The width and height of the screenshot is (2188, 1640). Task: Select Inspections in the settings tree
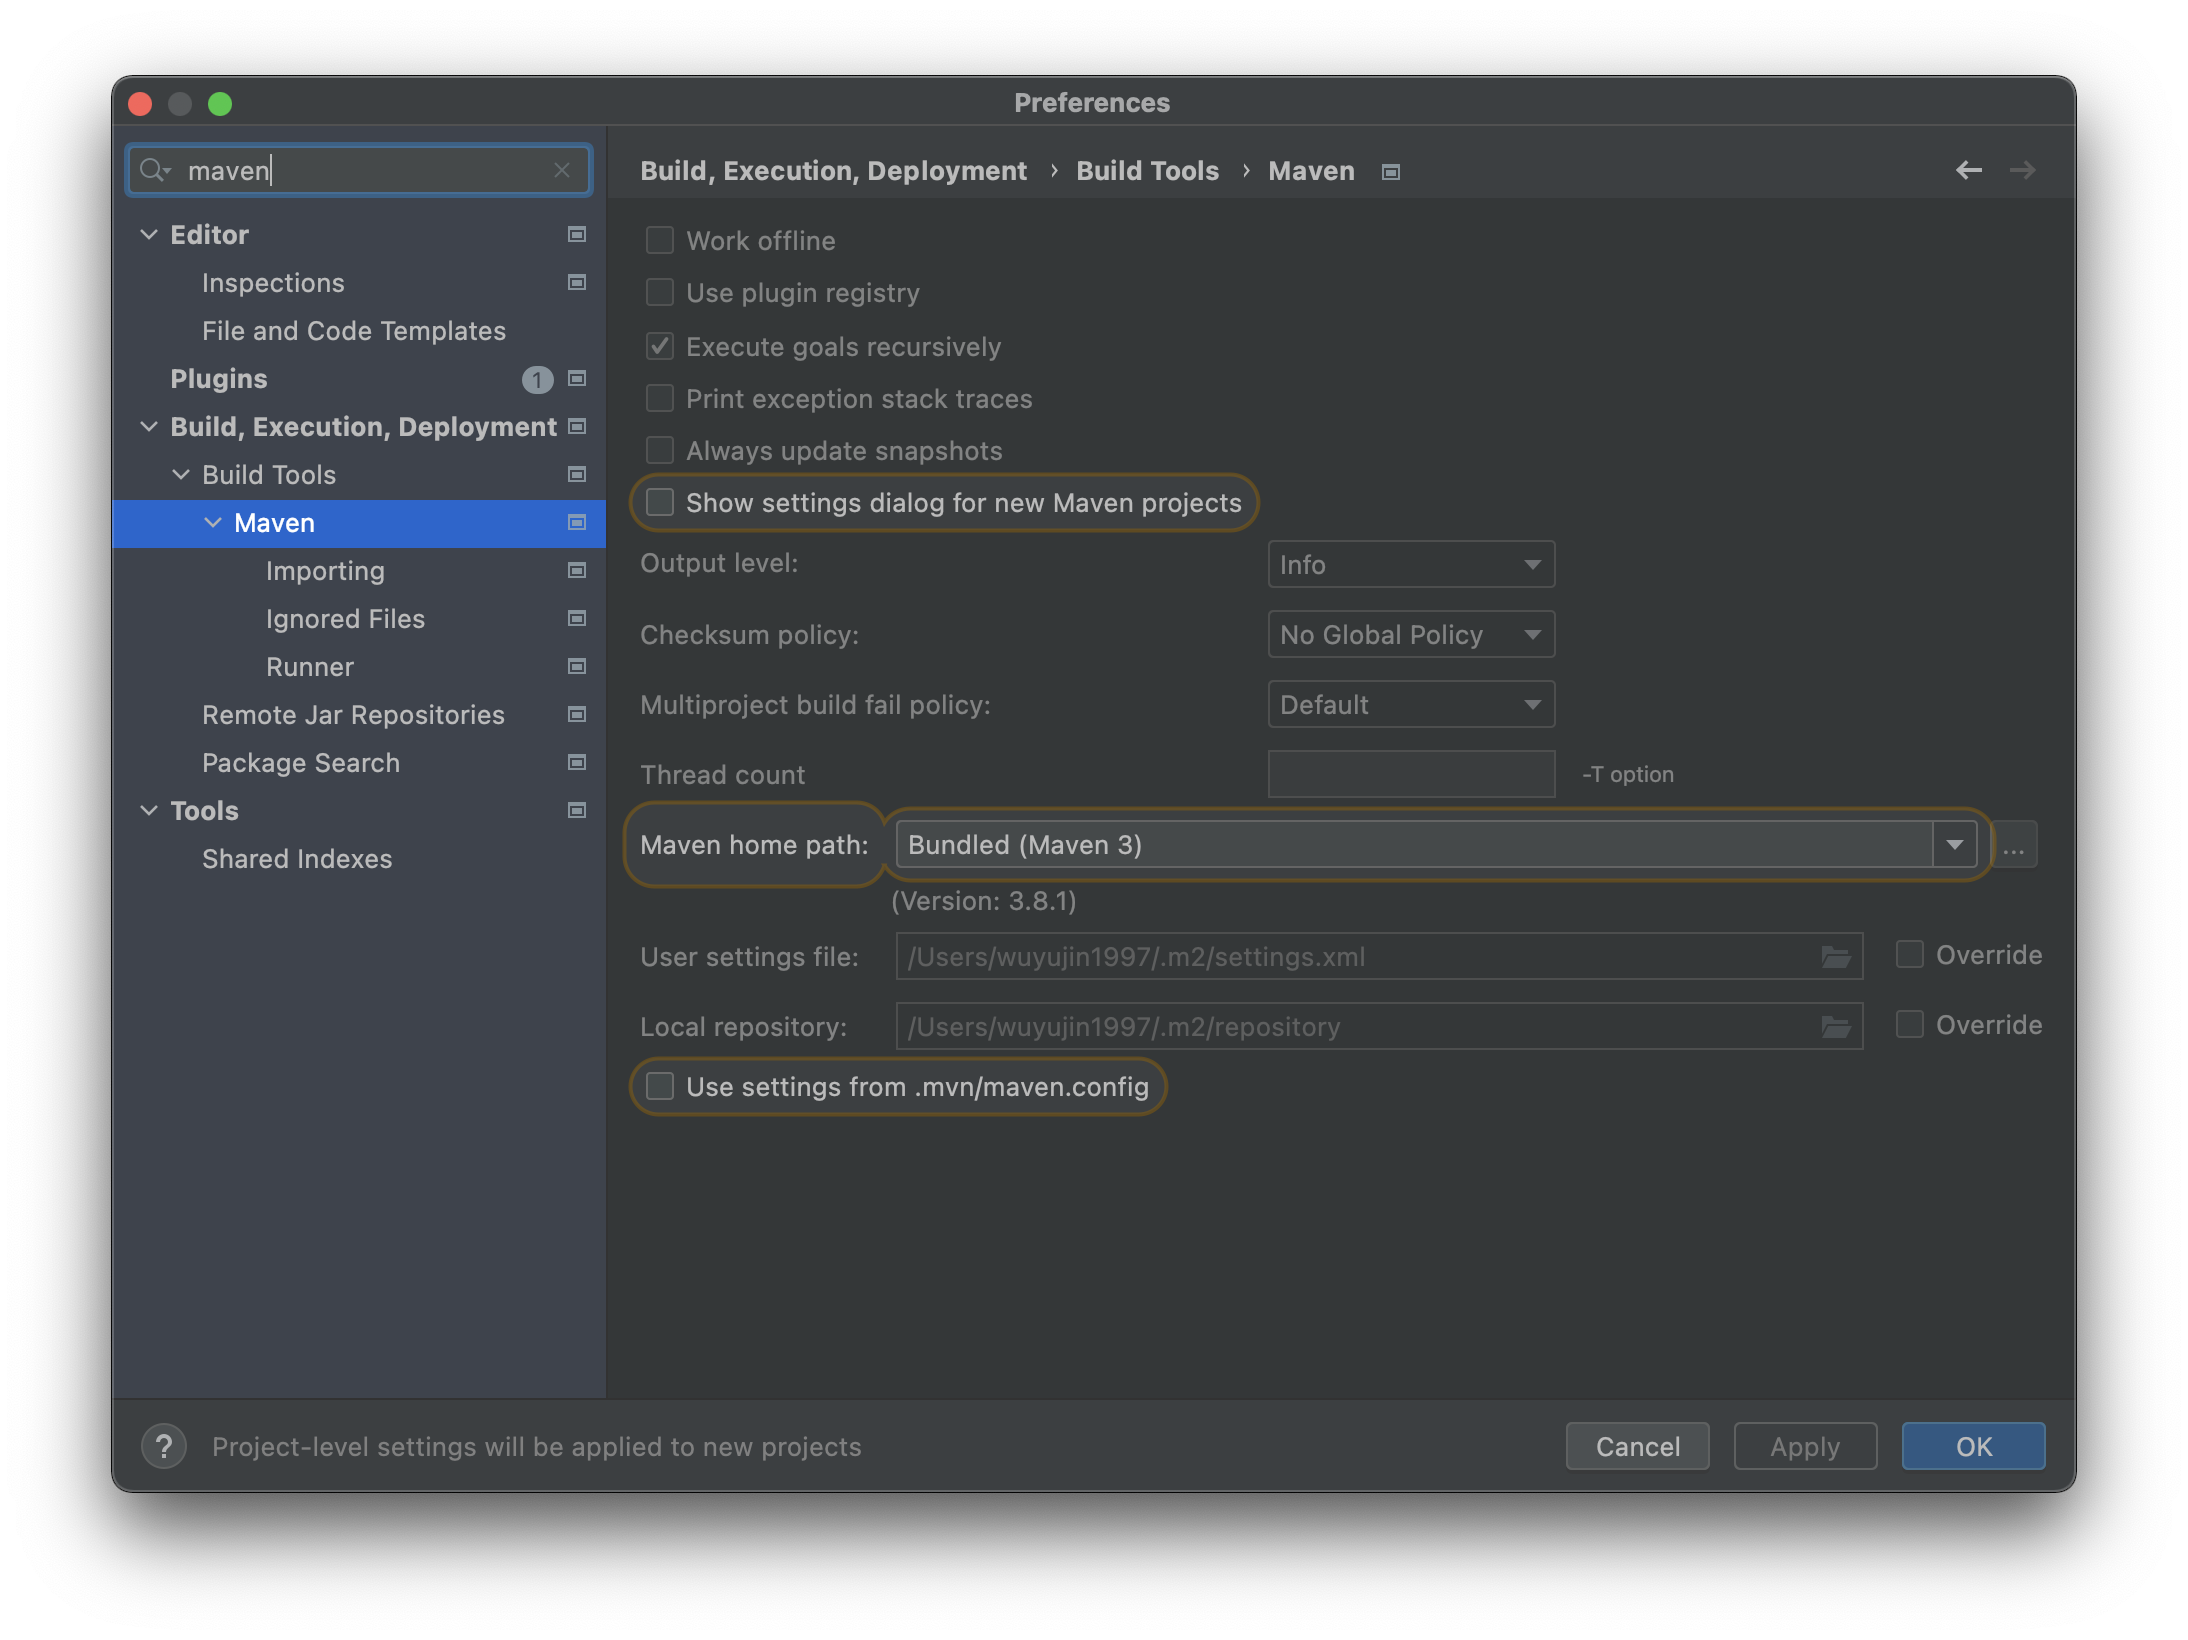pos(273,283)
